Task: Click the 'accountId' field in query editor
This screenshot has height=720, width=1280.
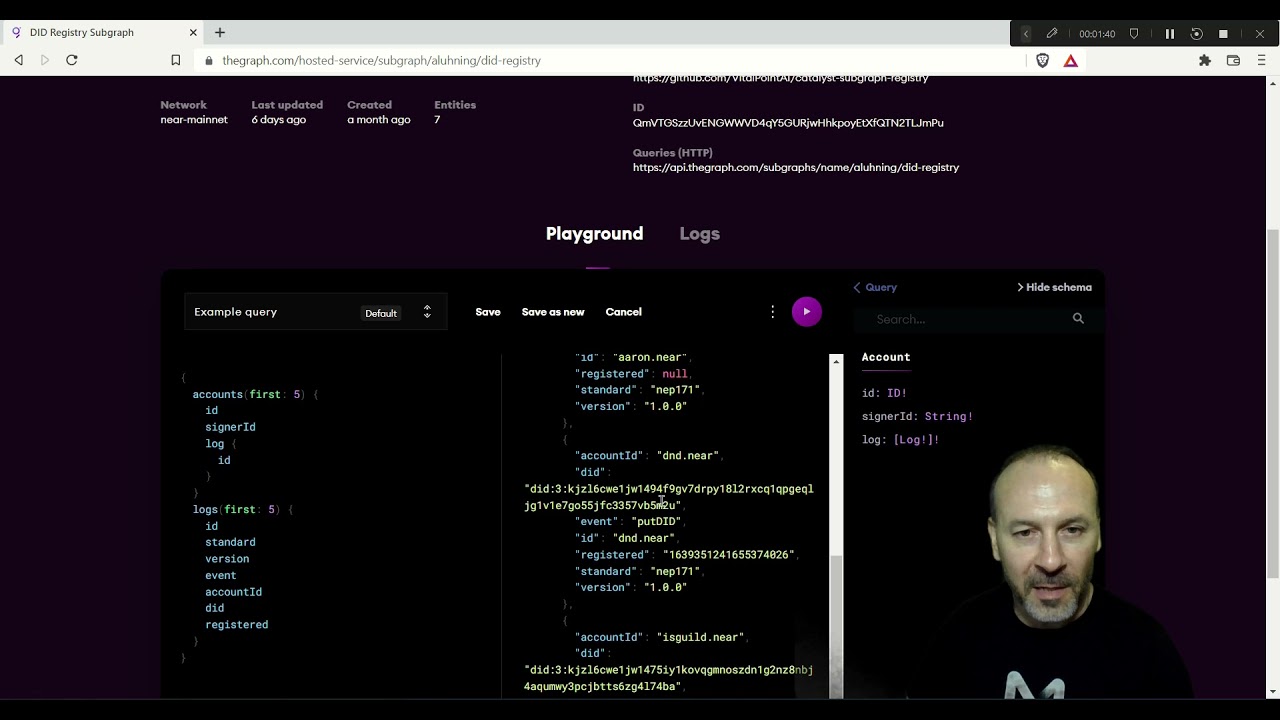Action: pos(234,592)
